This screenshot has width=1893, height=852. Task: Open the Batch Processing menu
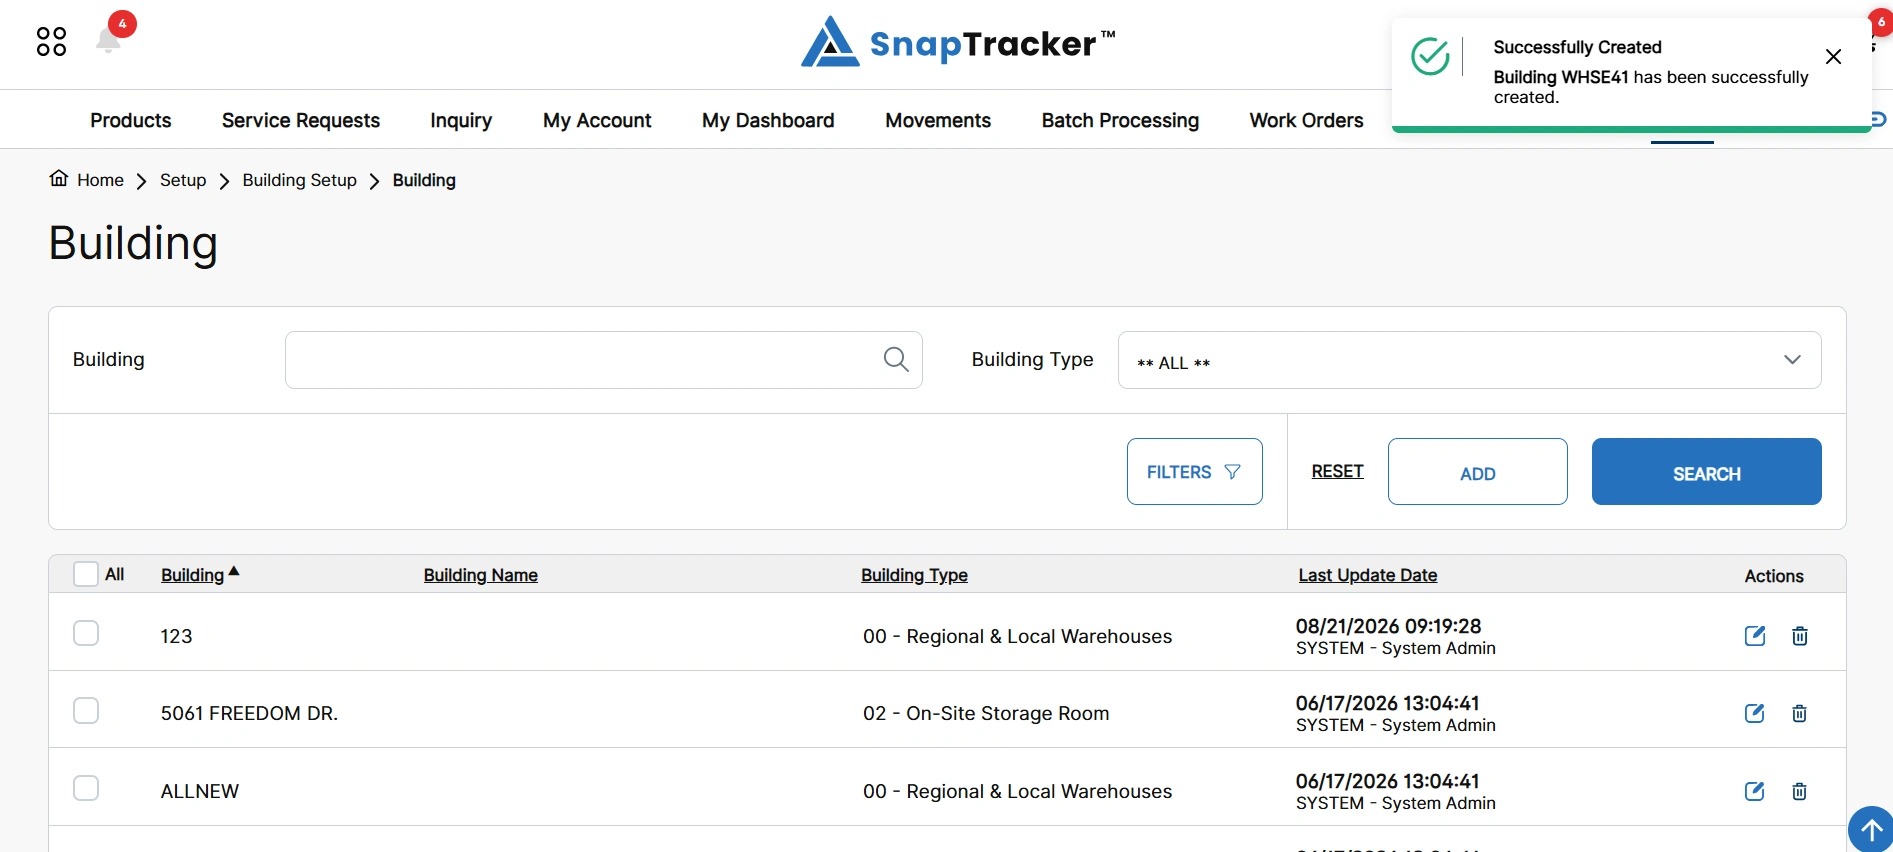coord(1120,120)
